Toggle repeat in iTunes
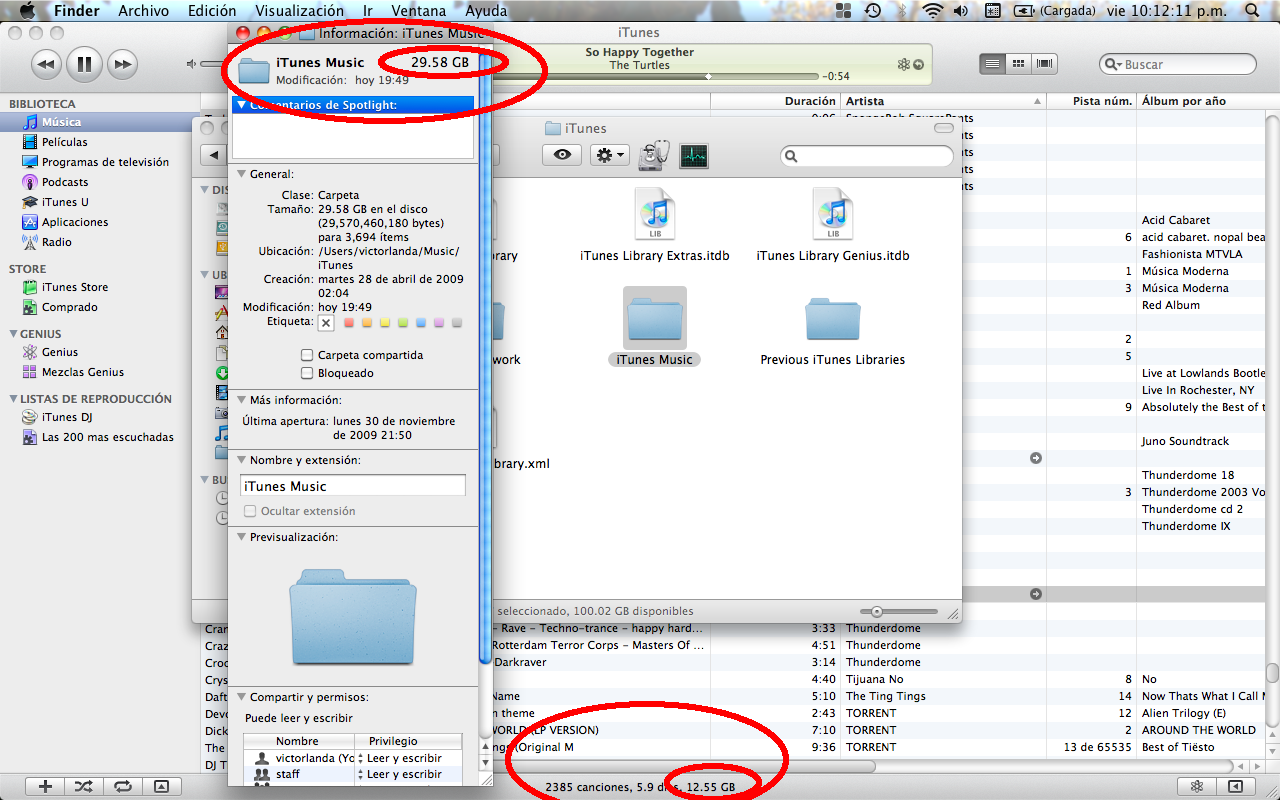The image size is (1280, 800). pos(122,787)
